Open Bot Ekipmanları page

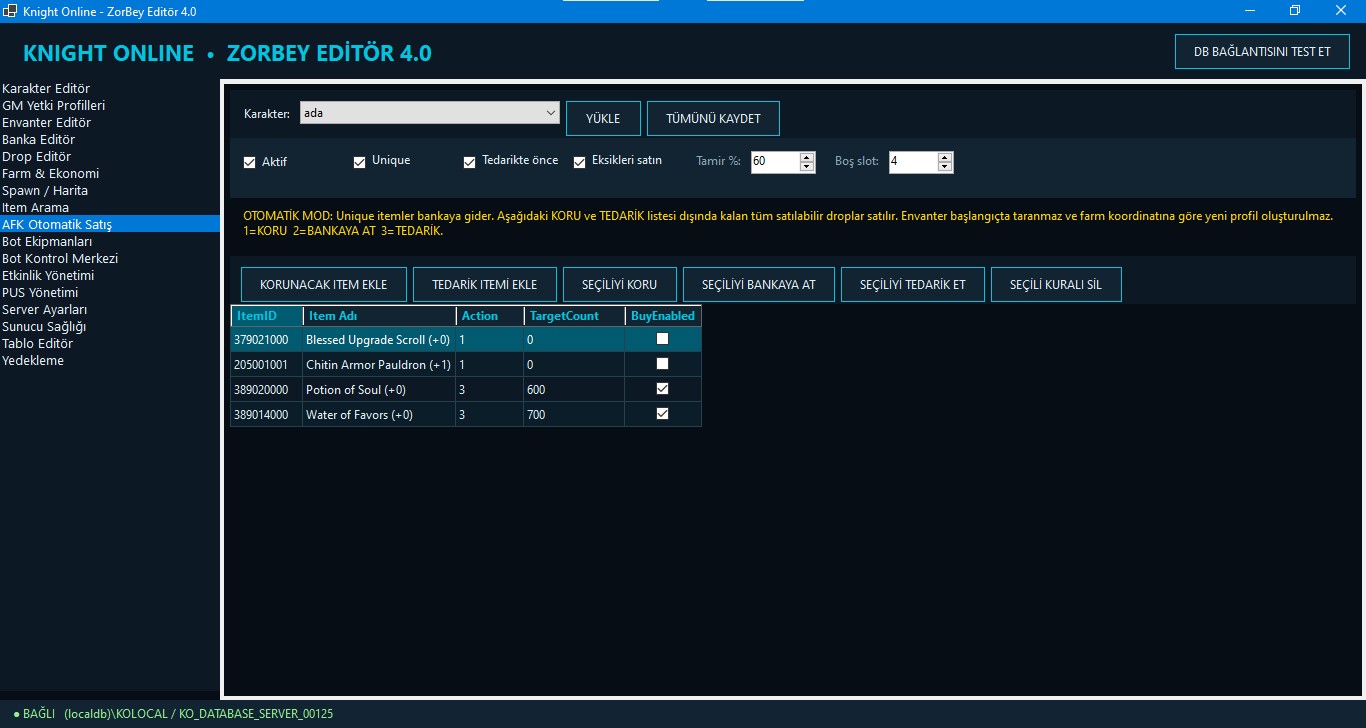pyautogui.click(x=109, y=242)
